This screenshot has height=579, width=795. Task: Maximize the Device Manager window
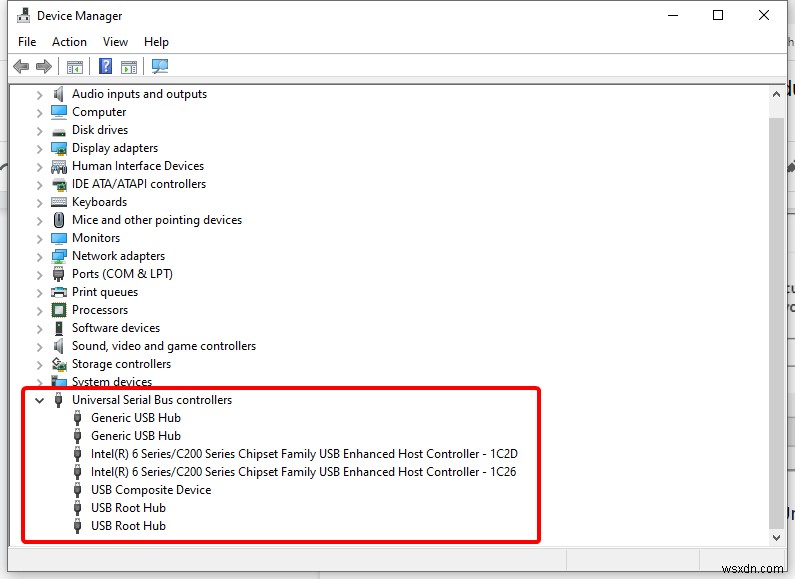tap(718, 15)
